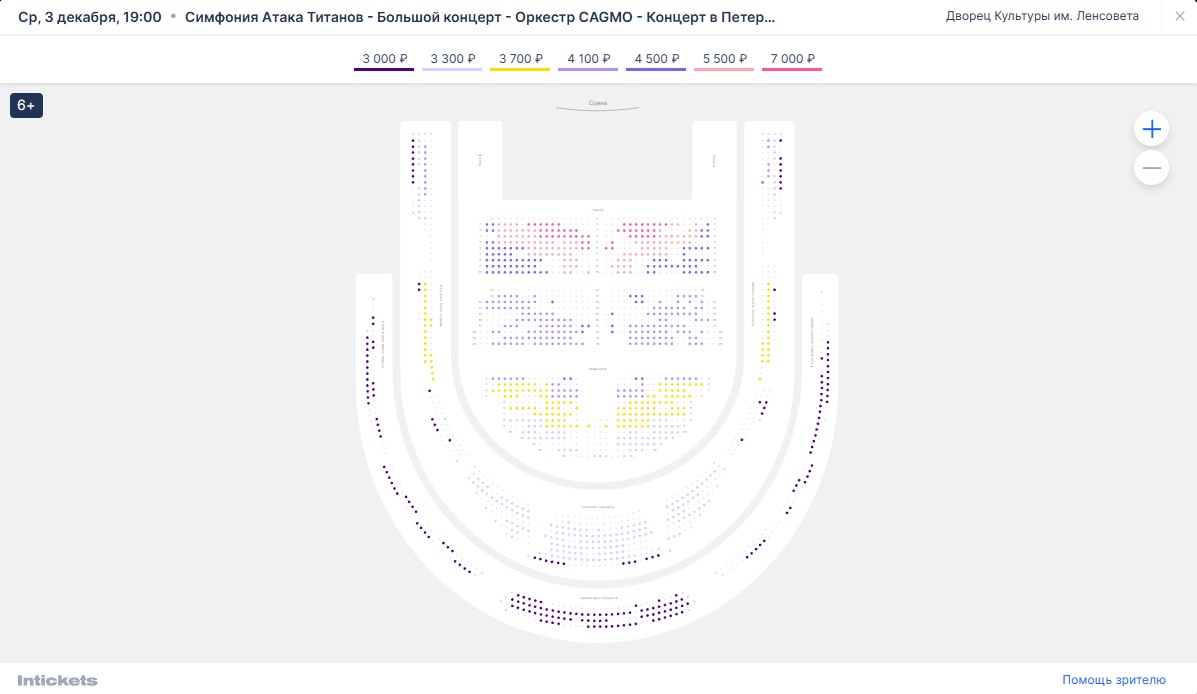Select the 4 100 ₽ price category

[x=588, y=60]
